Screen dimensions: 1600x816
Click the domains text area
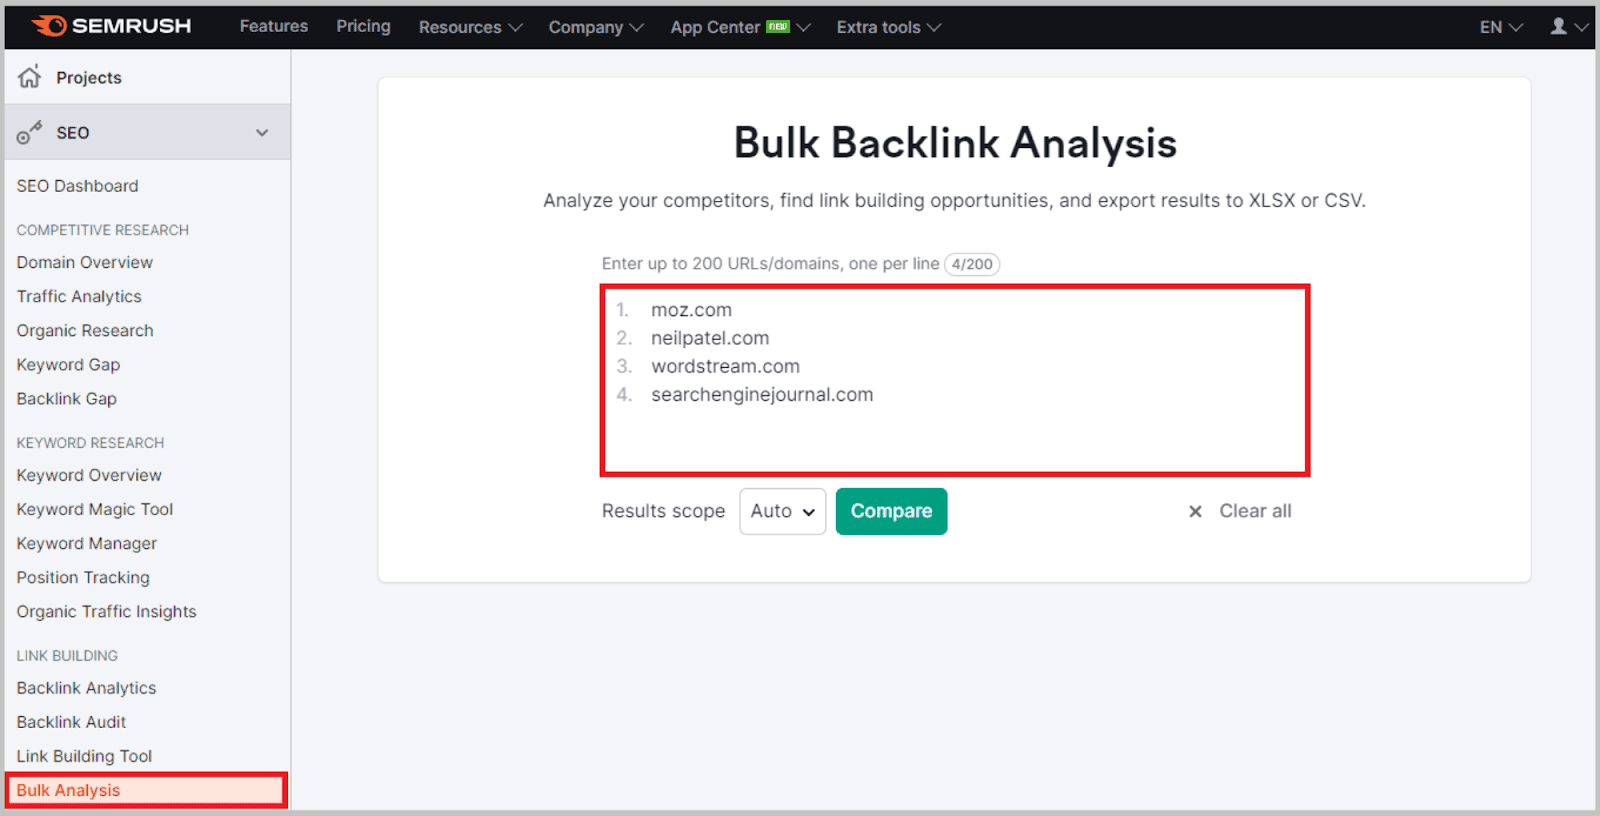(955, 380)
